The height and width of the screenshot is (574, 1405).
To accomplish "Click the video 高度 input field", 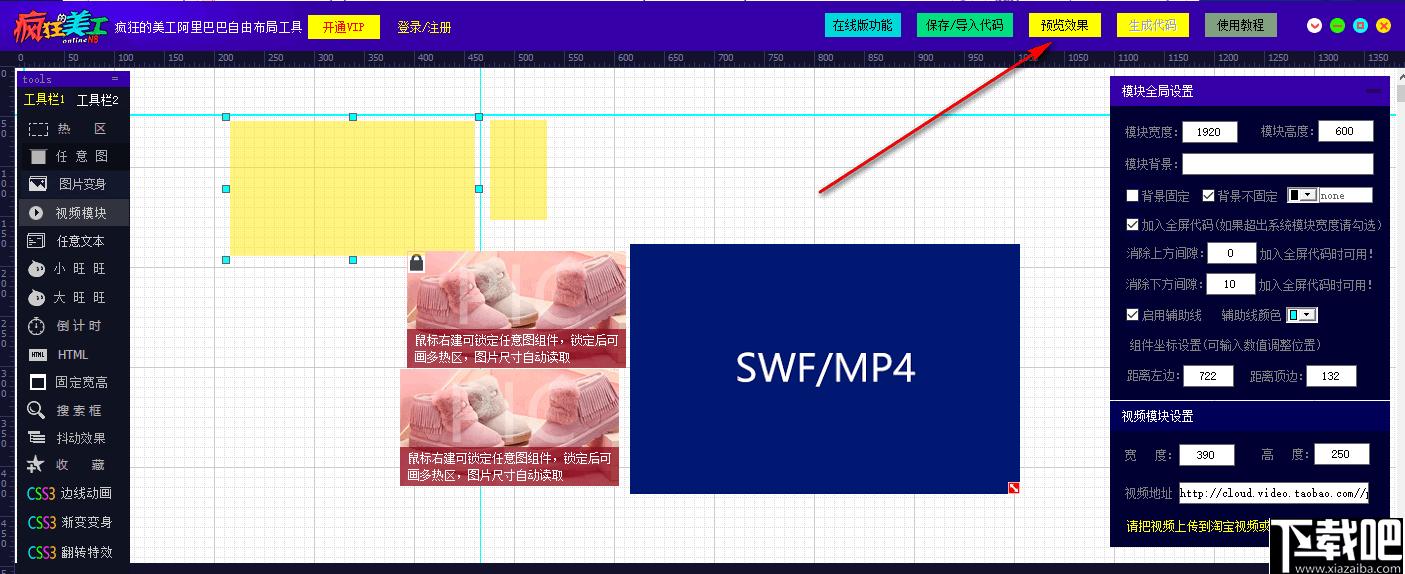I will tap(1341, 454).
